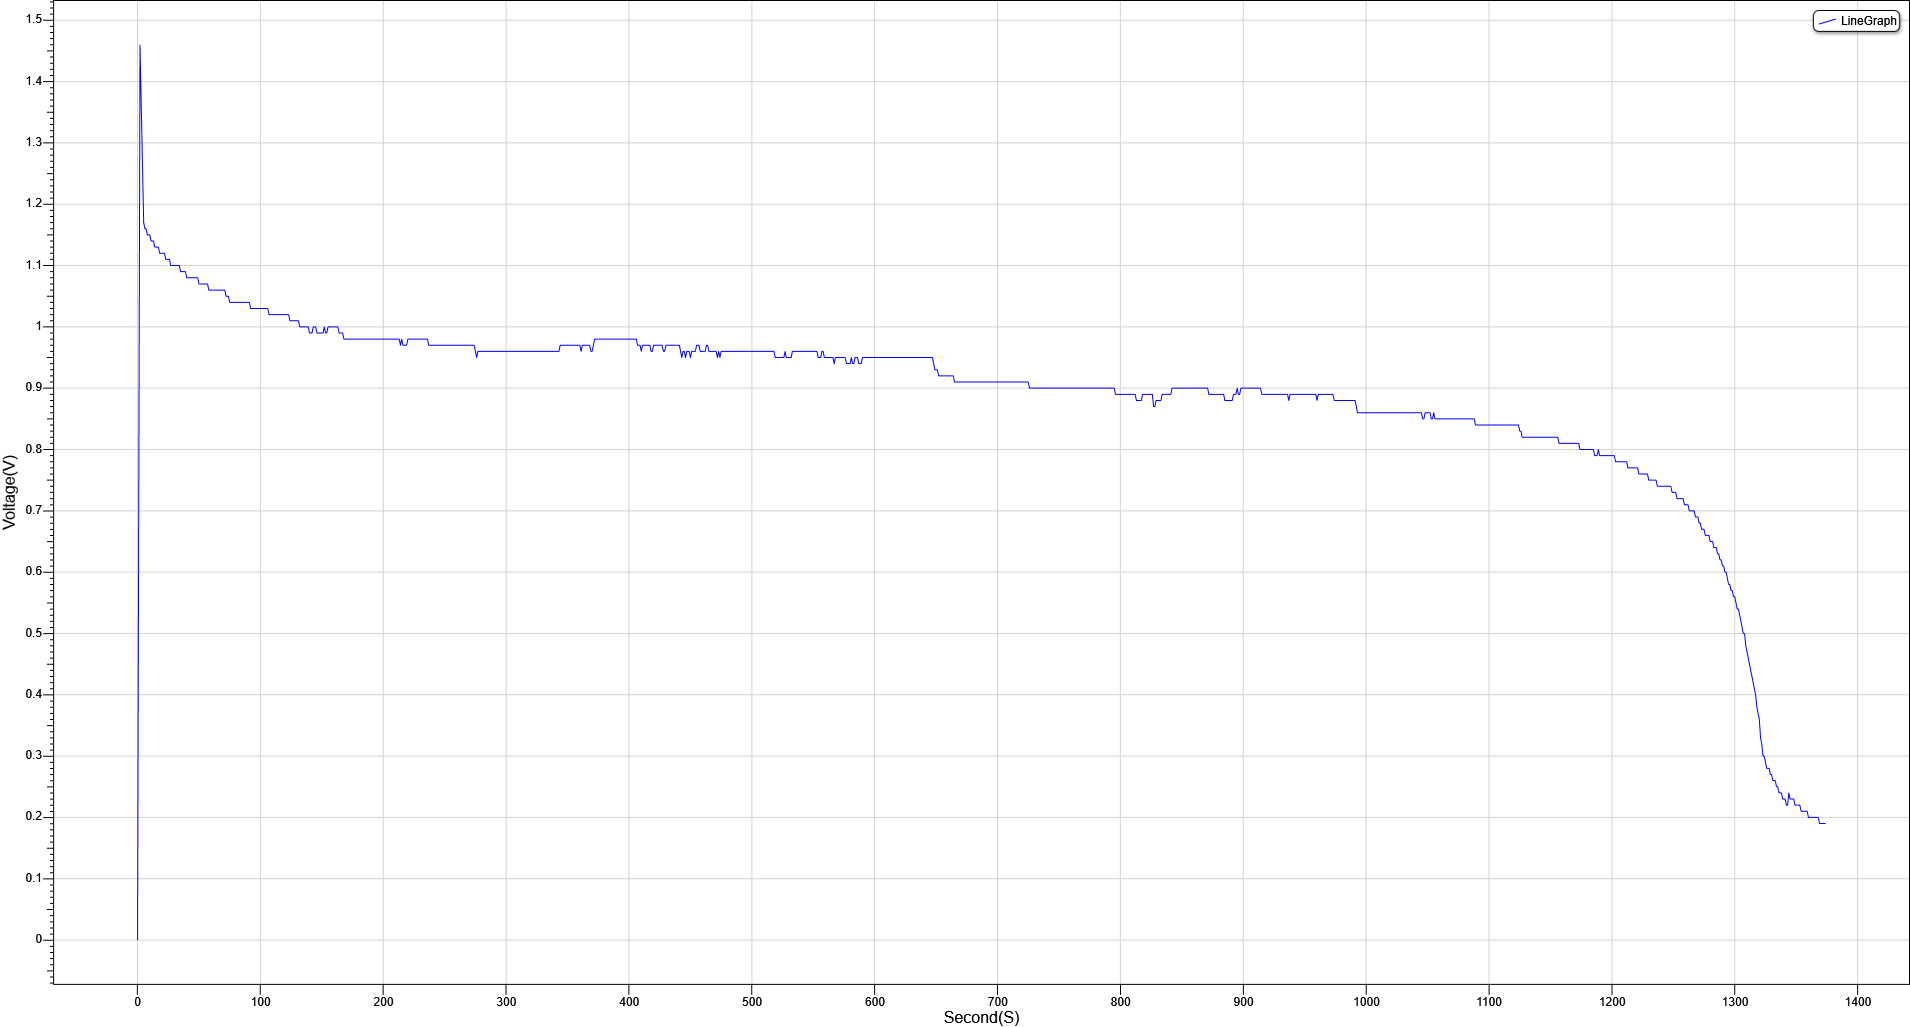Click the final data point of the curve
Screen dimensions: 1910x1027
coord(1824,823)
